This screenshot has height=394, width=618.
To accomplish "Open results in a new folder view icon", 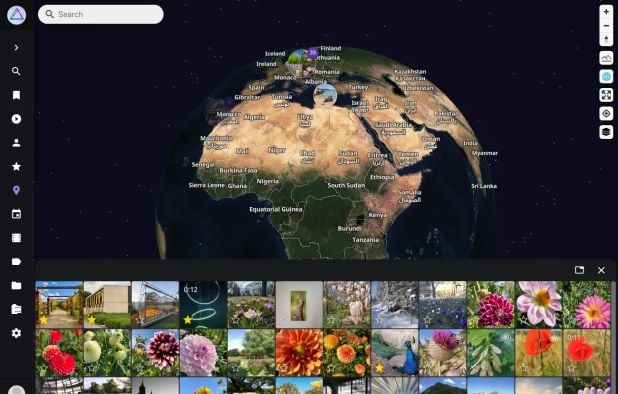I will point(579,270).
